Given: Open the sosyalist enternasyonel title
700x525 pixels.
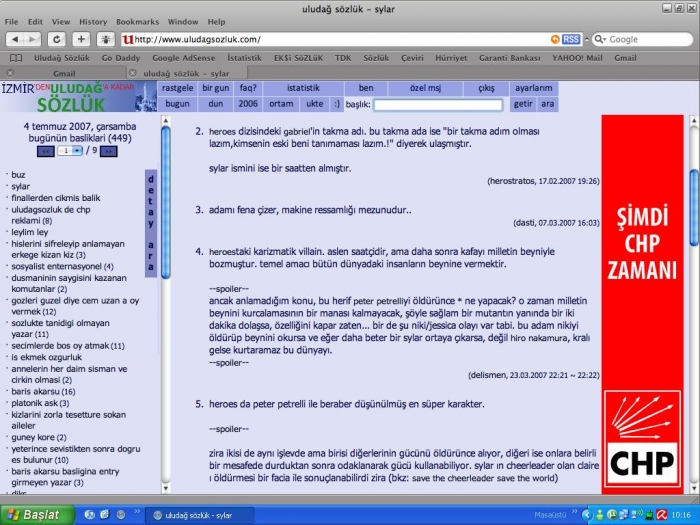Looking at the screenshot, I should point(62,267).
